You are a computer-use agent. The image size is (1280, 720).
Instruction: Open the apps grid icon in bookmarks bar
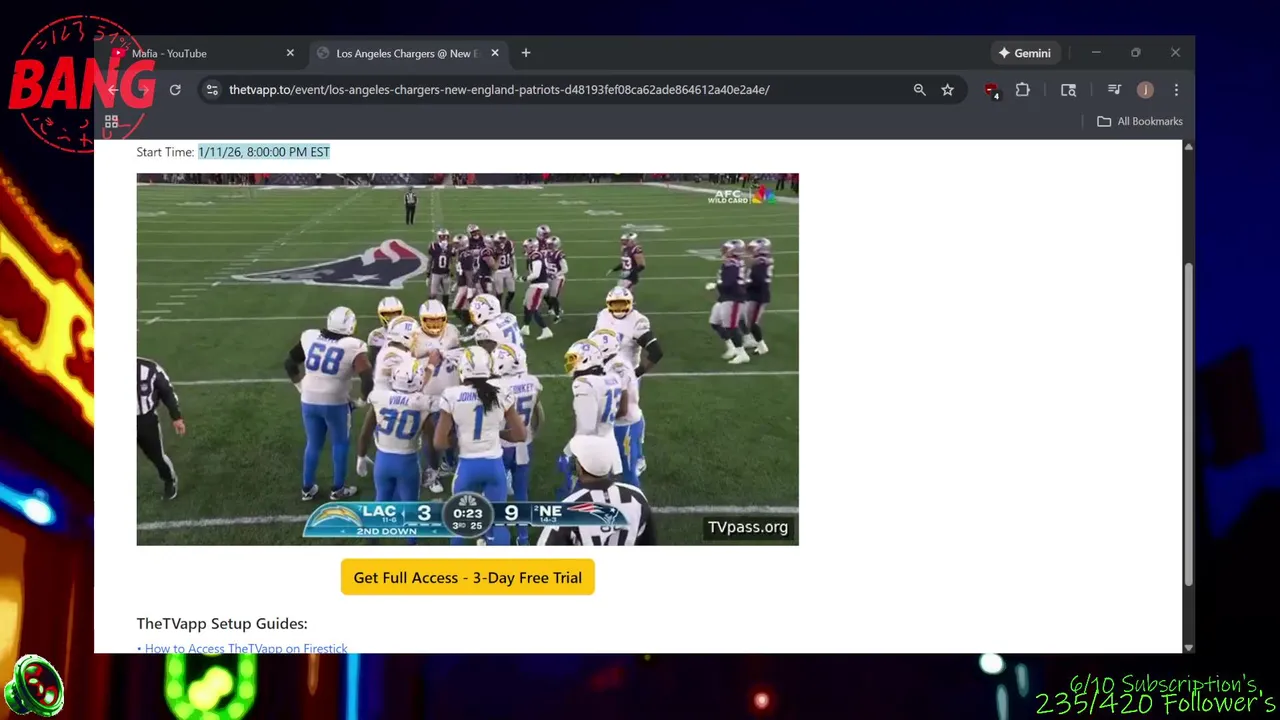coord(112,121)
